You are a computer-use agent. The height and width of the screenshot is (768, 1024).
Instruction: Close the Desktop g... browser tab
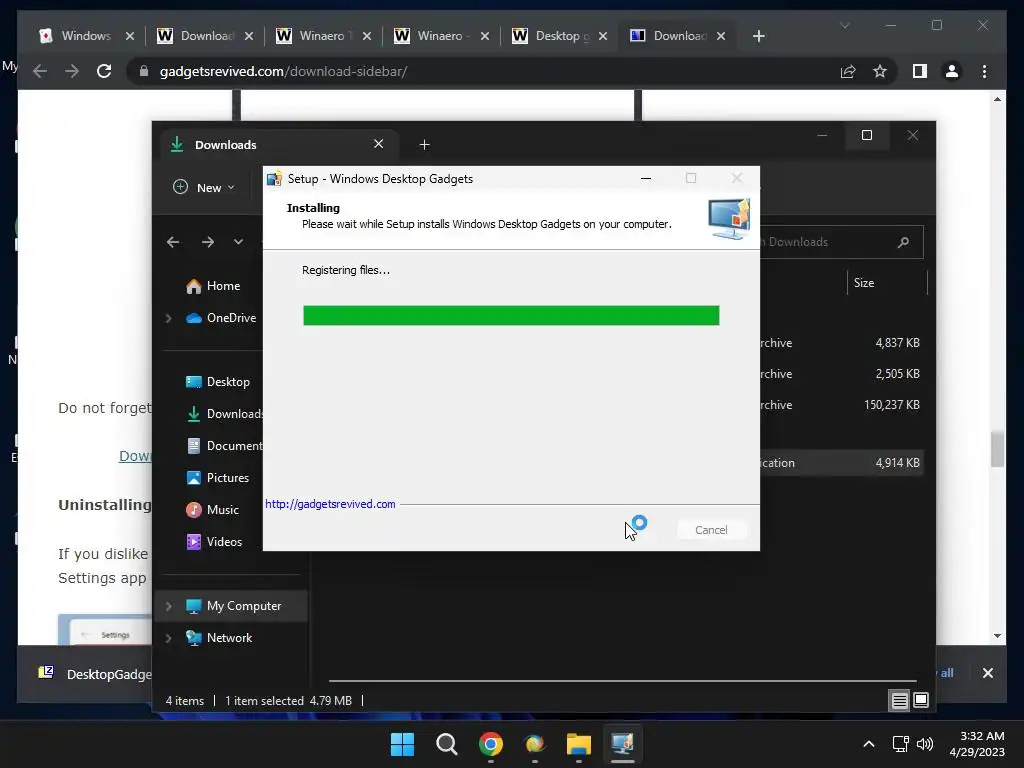coord(603,36)
